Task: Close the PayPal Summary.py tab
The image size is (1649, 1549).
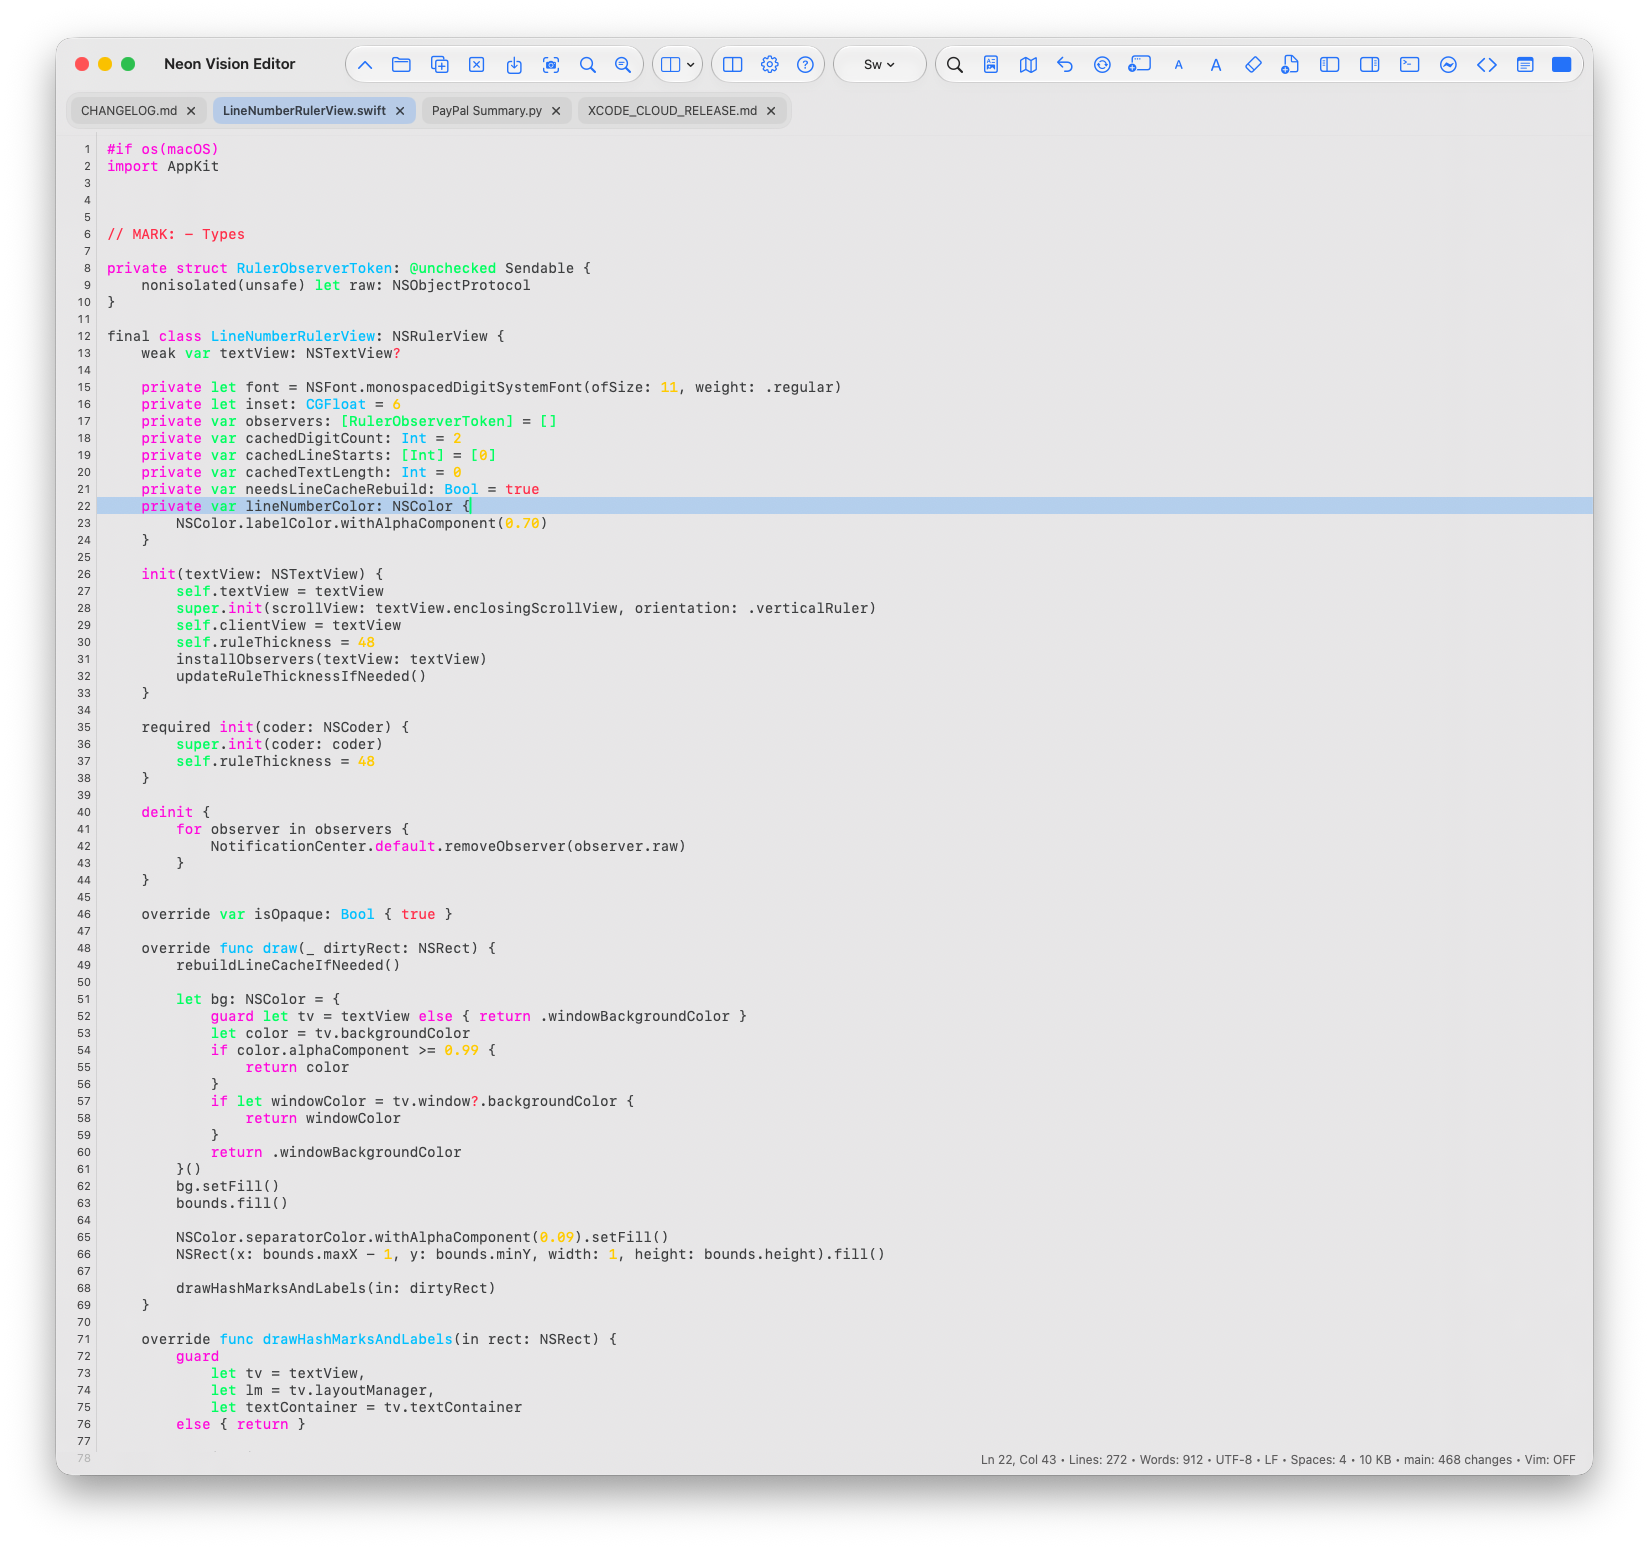Action: [556, 111]
